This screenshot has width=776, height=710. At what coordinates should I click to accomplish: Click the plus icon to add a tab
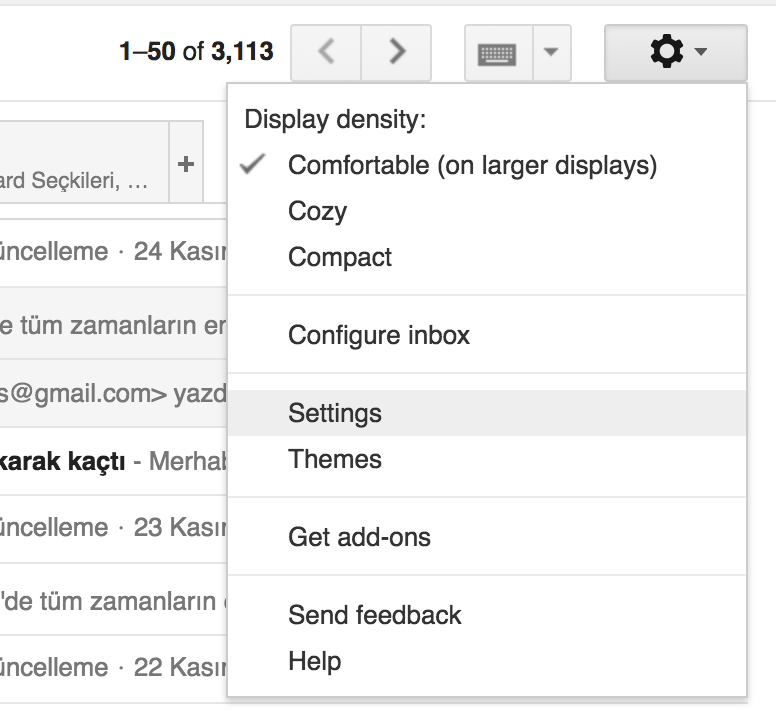[x=186, y=165]
